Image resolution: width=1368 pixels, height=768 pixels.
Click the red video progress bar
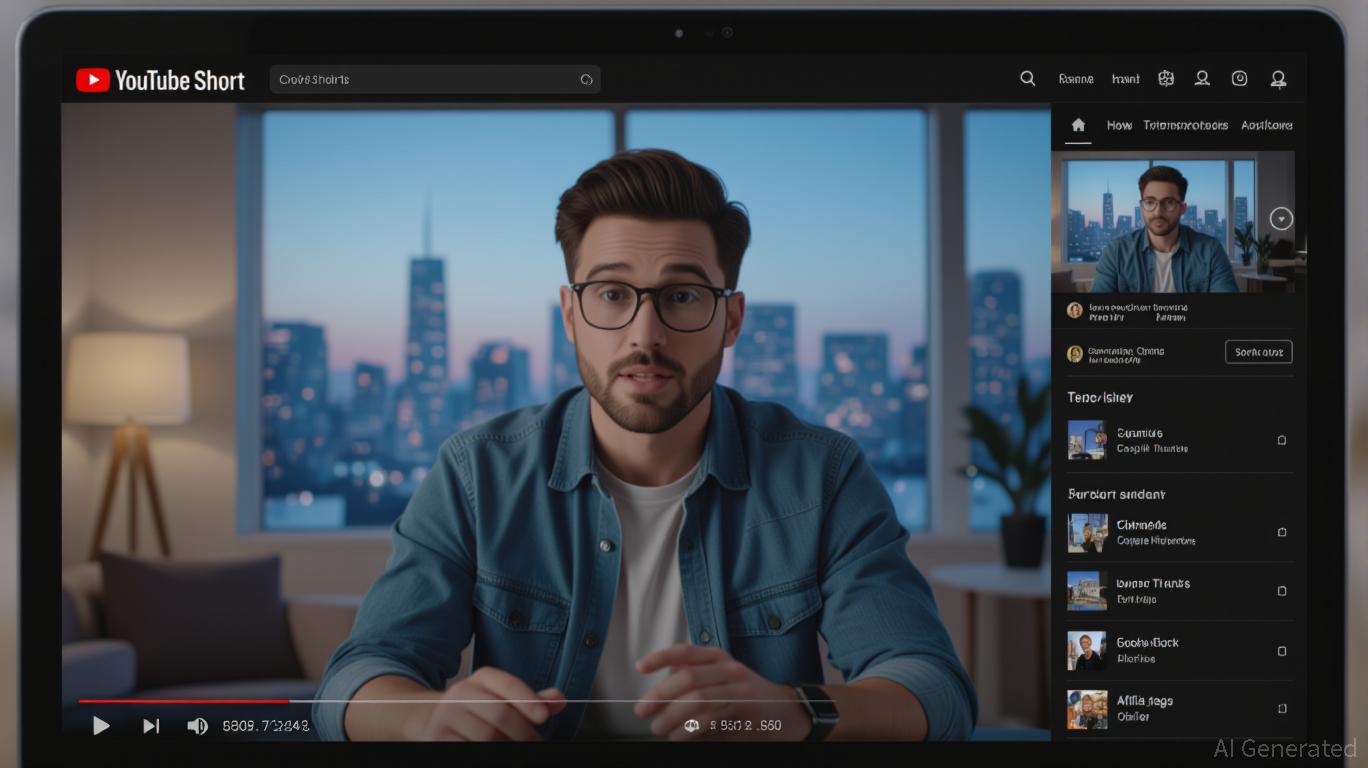[x=185, y=701]
